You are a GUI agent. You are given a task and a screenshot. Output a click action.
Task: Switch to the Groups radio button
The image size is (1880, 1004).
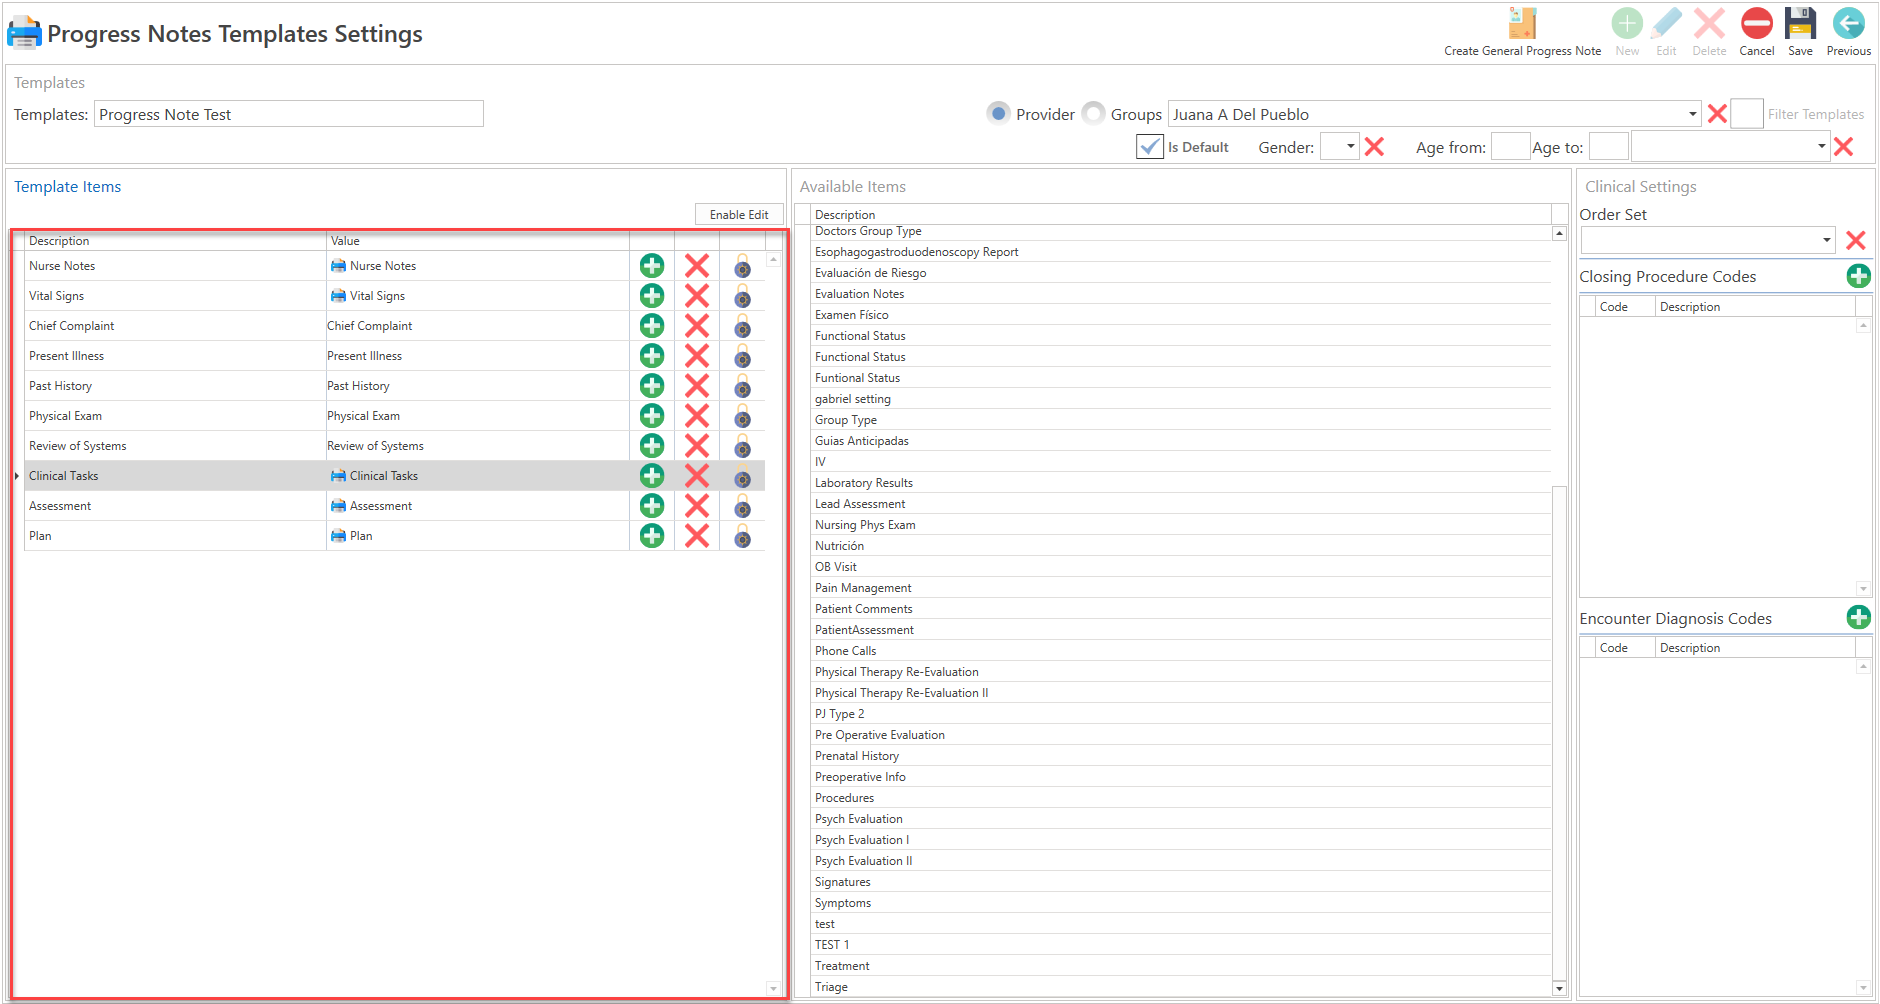point(1094,113)
